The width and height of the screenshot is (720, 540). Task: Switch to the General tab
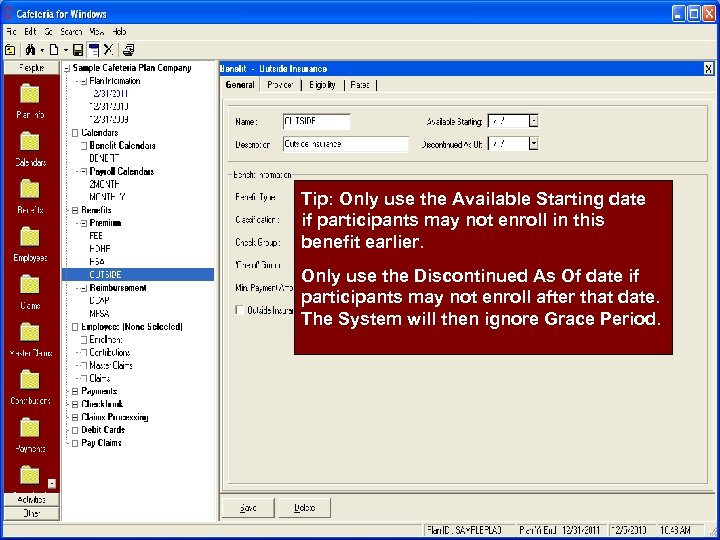[240, 85]
